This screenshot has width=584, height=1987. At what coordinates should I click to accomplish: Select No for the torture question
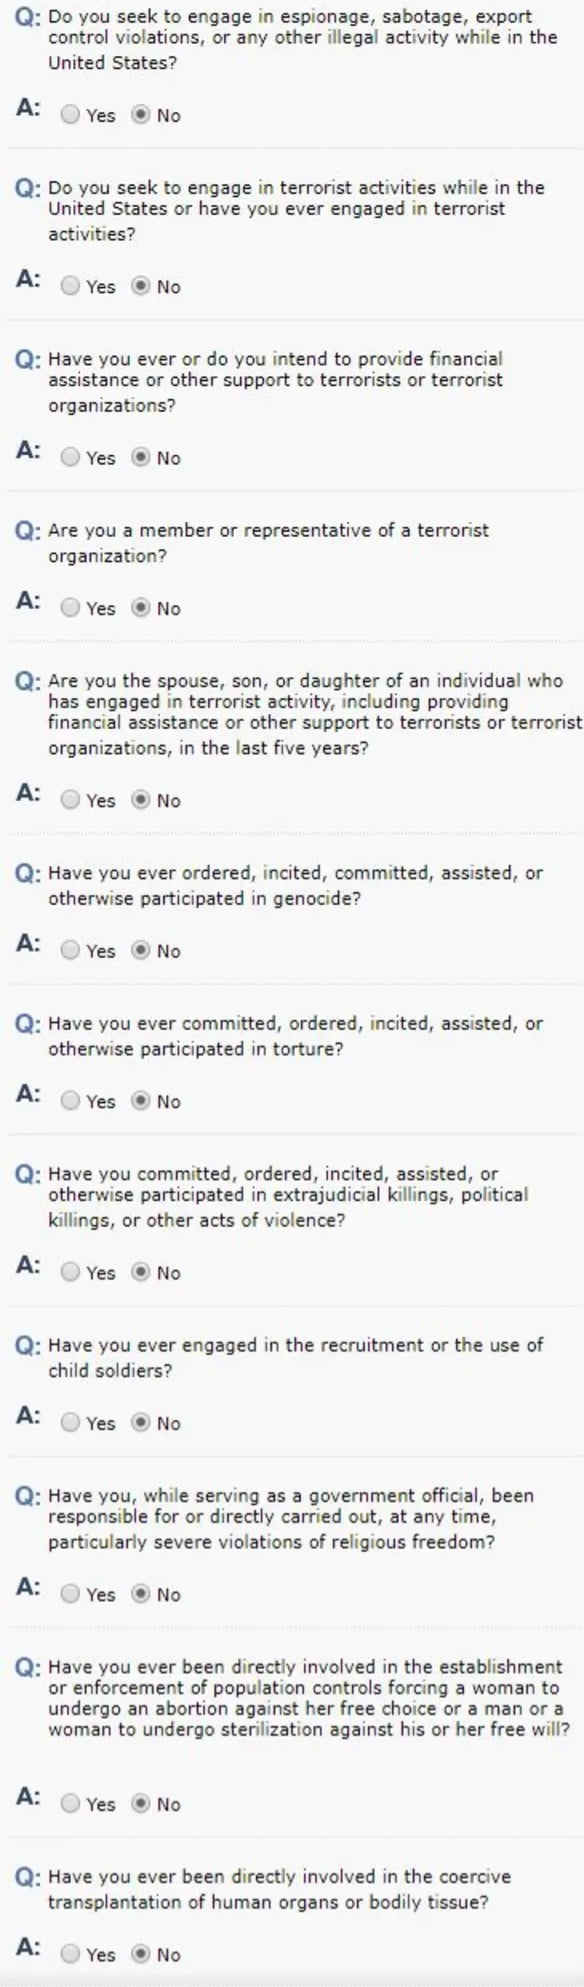pos(139,1102)
